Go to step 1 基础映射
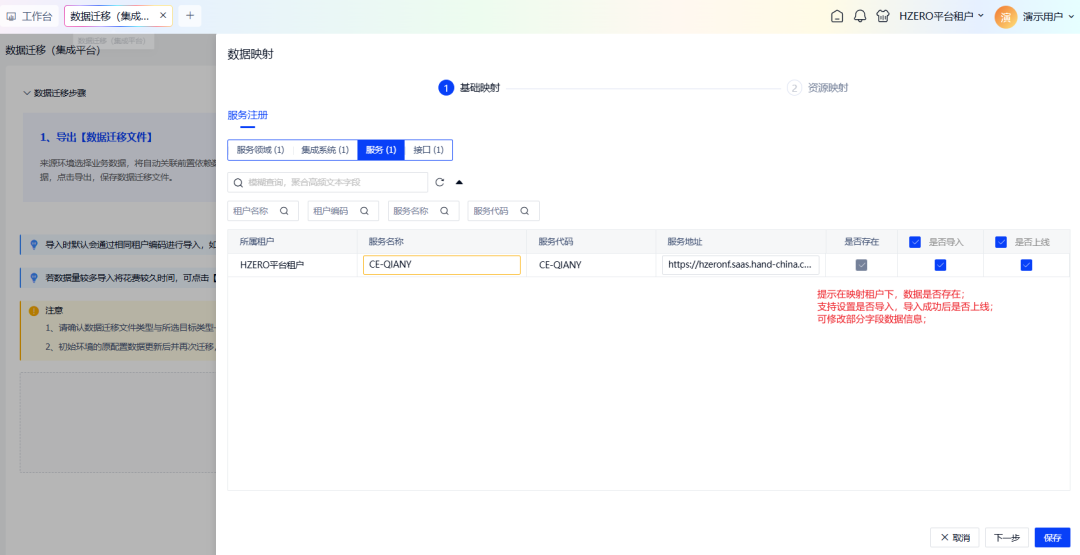This screenshot has width=1080, height=555. 469,87
